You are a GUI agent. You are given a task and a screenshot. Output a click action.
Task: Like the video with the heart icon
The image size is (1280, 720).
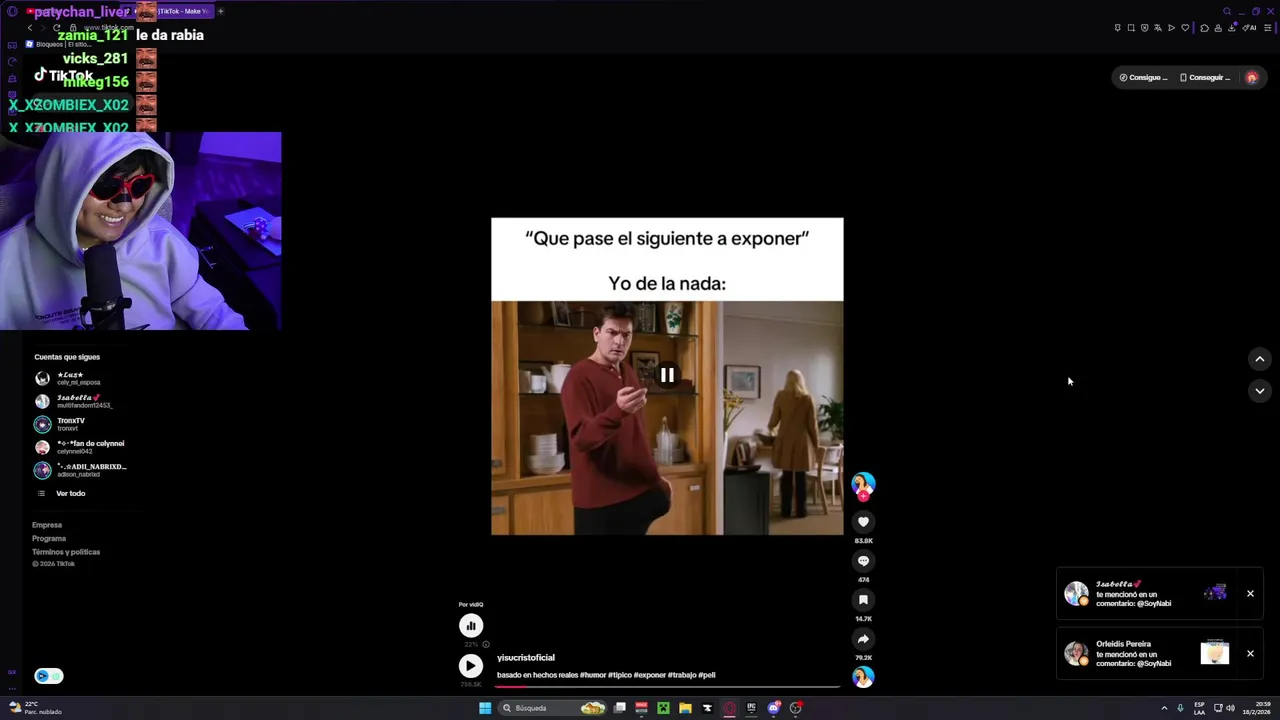coord(863,522)
